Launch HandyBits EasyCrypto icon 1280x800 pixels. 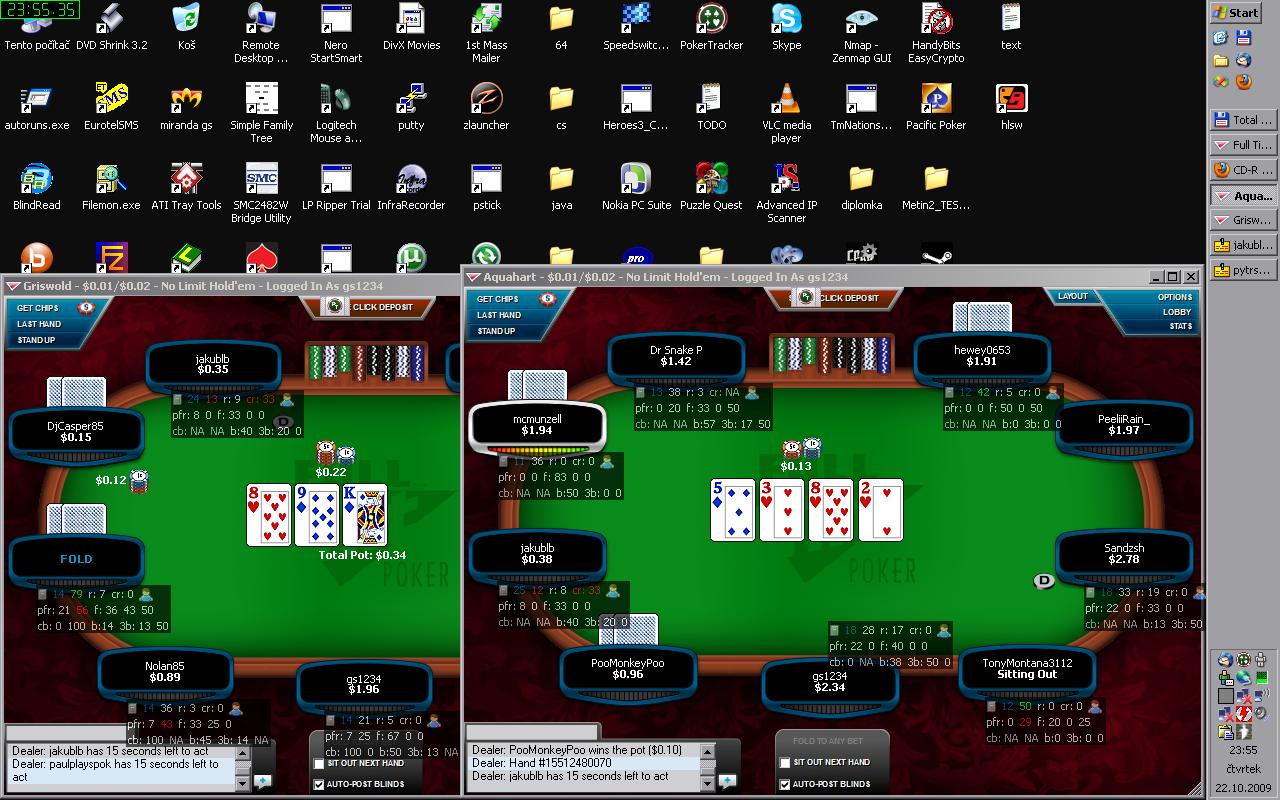click(936, 33)
